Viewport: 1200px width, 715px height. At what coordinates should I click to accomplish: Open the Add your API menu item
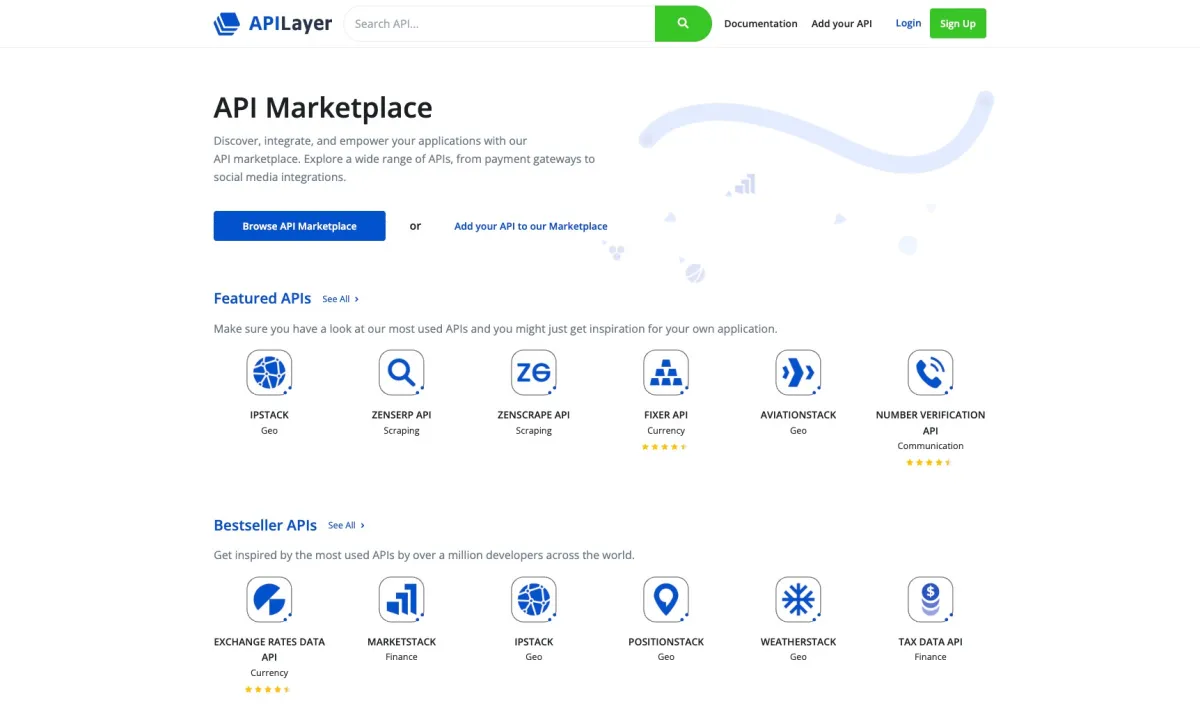pyautogui.click(x=842, y=24)
